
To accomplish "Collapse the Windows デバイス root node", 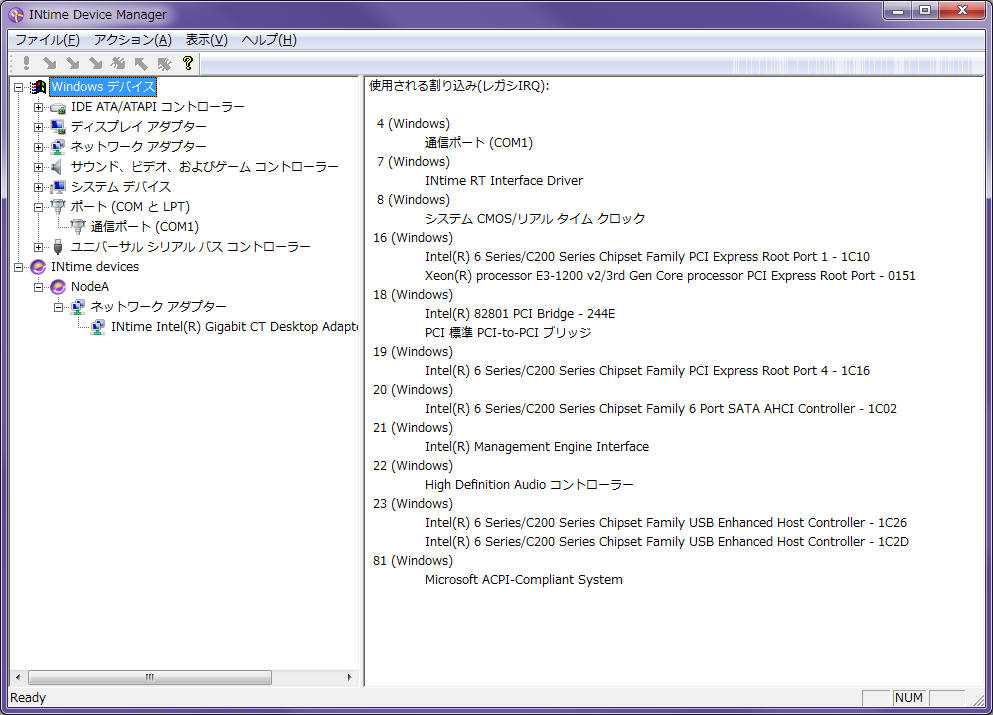I will 18,87.
